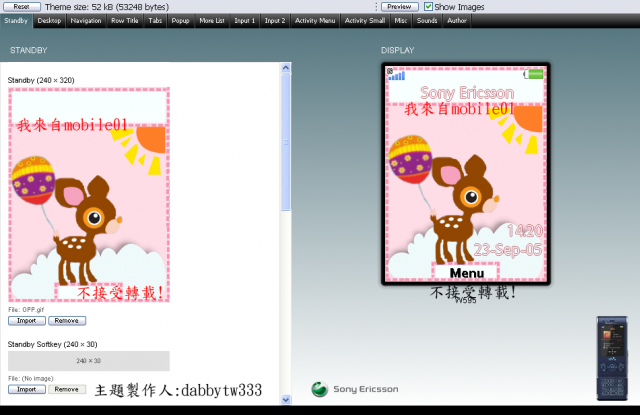
Task: Open the Row Title tab
Action: pos(124,21)
